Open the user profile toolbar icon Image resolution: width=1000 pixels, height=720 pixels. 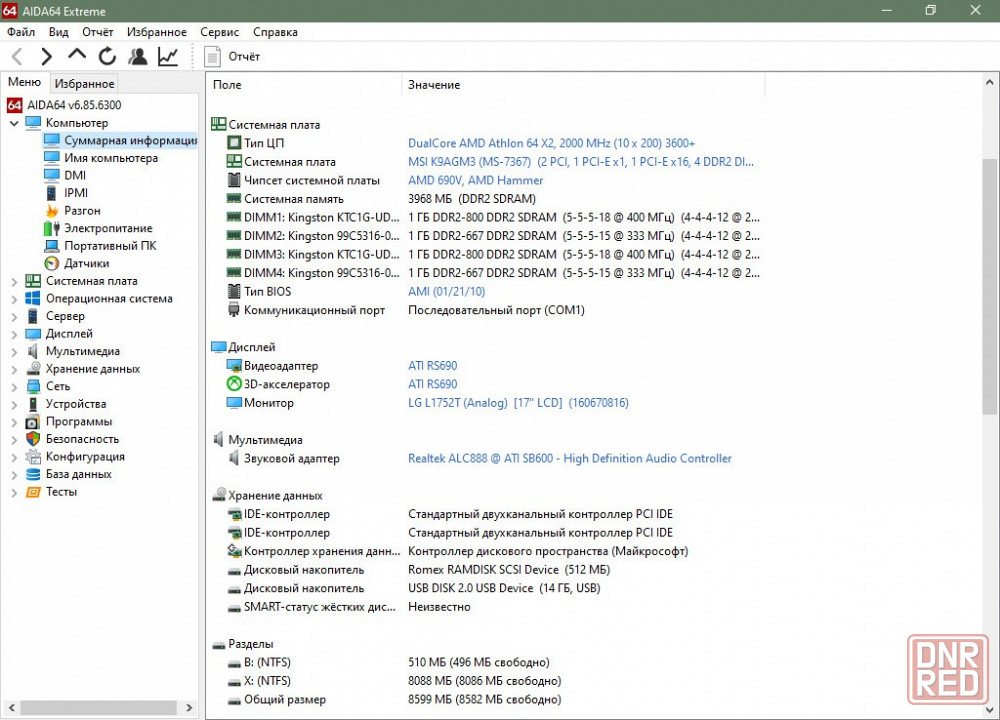(137, 57)
